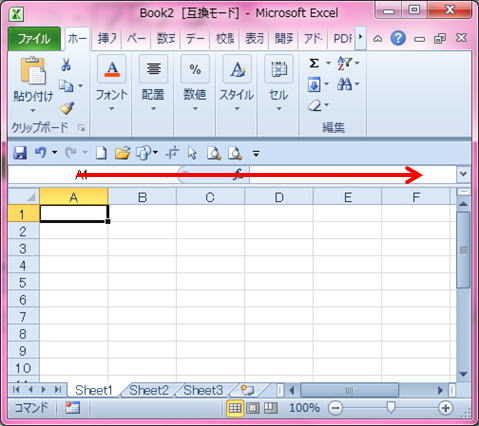This screenshot has height=426, width=479.
Task: Switch to Normal view in status bar
Action: 235,408
